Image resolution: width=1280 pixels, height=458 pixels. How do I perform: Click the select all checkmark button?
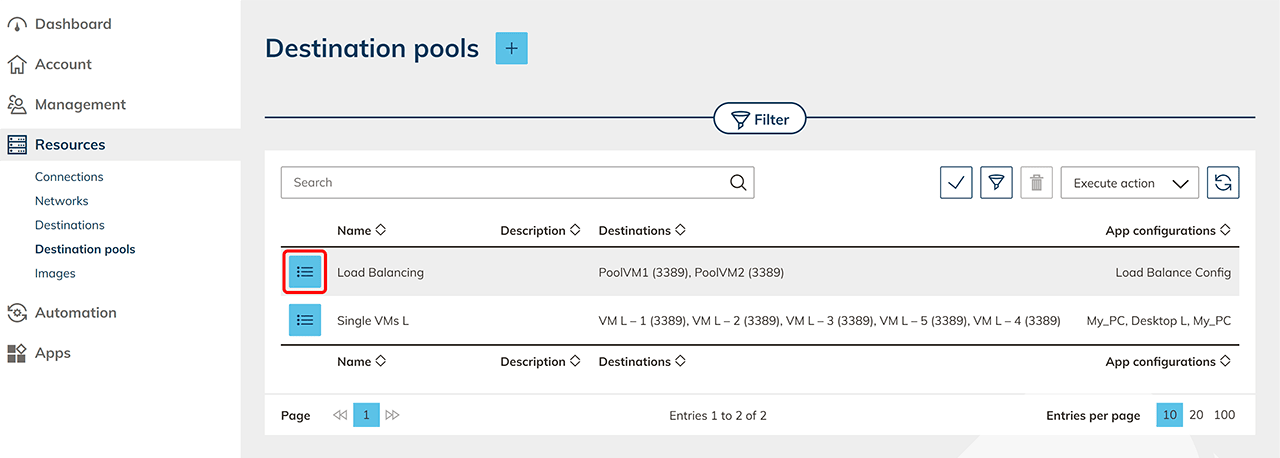(956, 183)
